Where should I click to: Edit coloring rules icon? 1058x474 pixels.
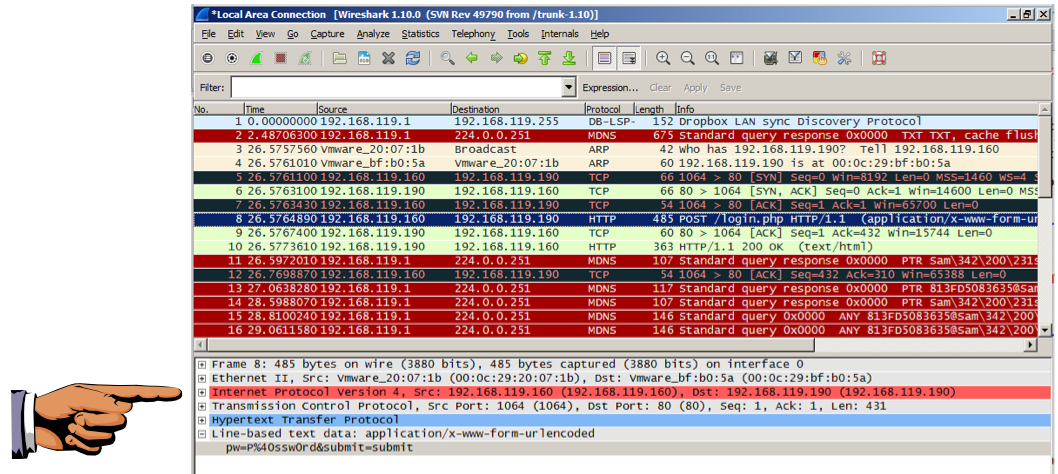tap(820, 59)
